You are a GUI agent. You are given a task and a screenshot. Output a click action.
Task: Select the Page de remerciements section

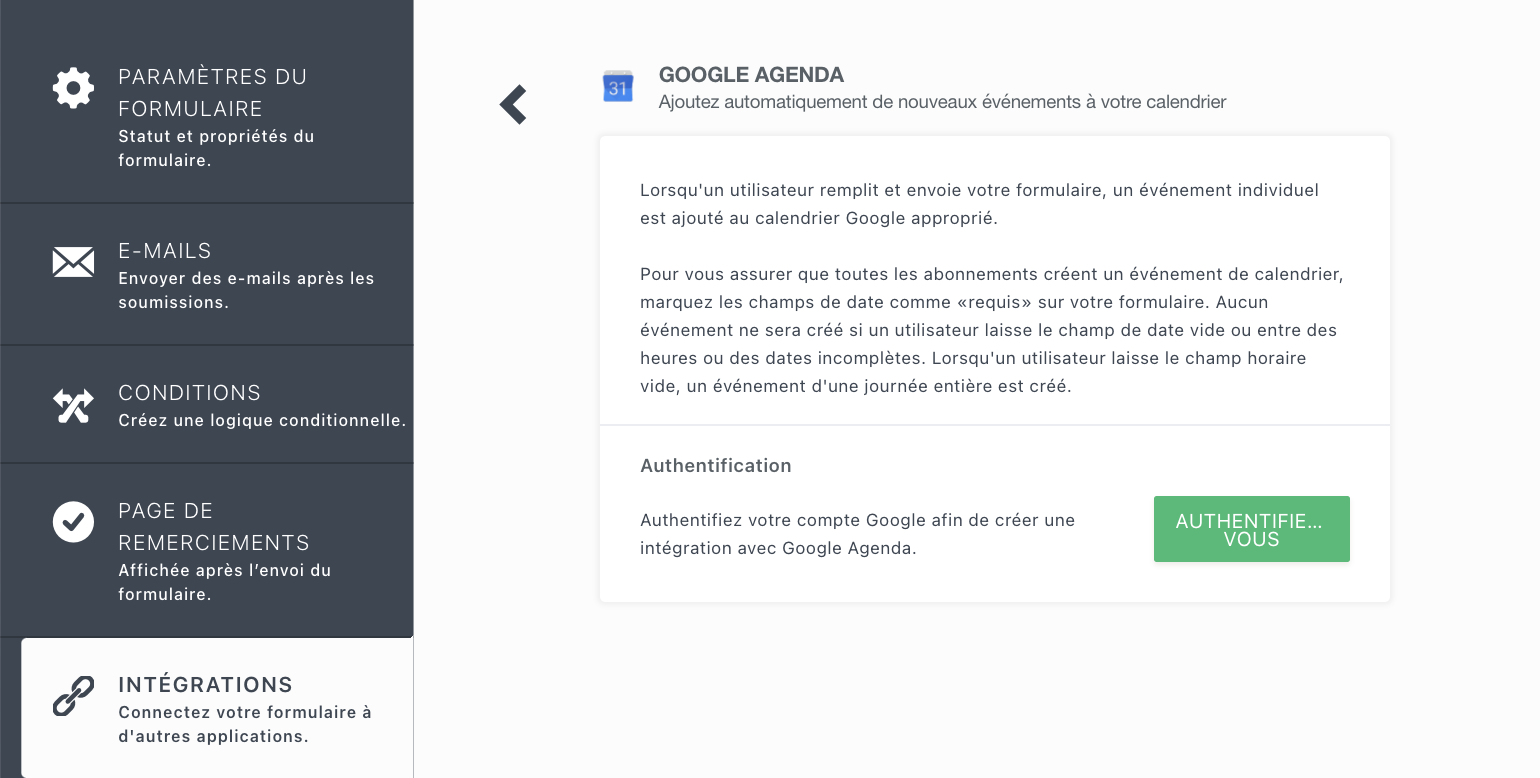coord(214,527)
